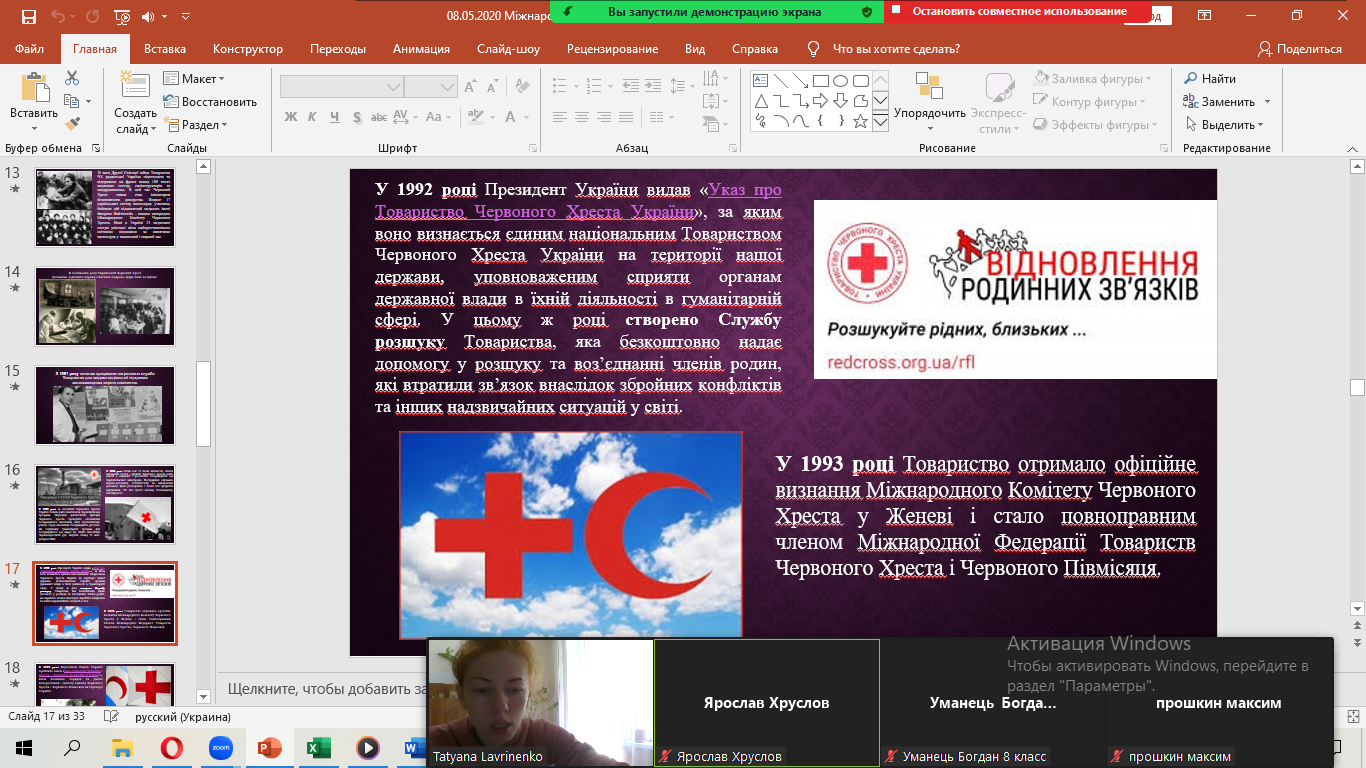The width and height of the screenshot is (1366, 768).
Task: Open the font size combo box
Action: (x=431, y=87)
